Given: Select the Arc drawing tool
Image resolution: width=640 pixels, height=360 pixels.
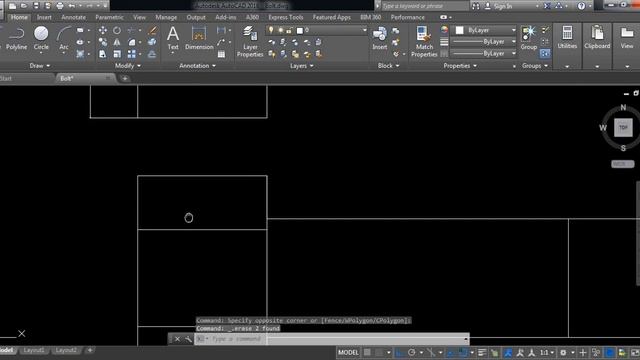Looking at the screenshot, I should coord(64,38).
